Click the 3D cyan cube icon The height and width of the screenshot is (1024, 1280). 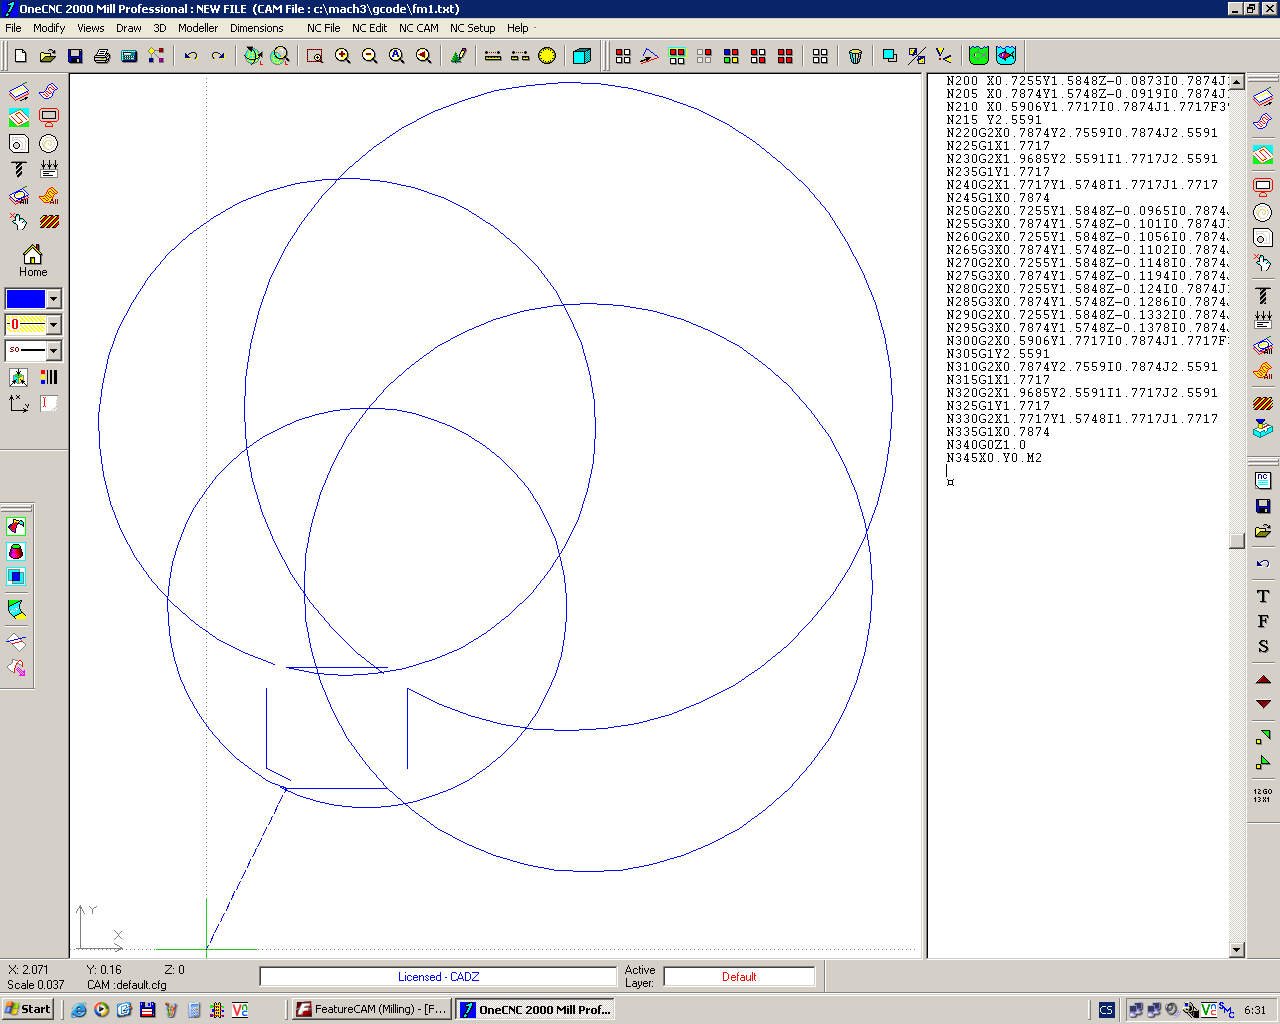point(582,56)
